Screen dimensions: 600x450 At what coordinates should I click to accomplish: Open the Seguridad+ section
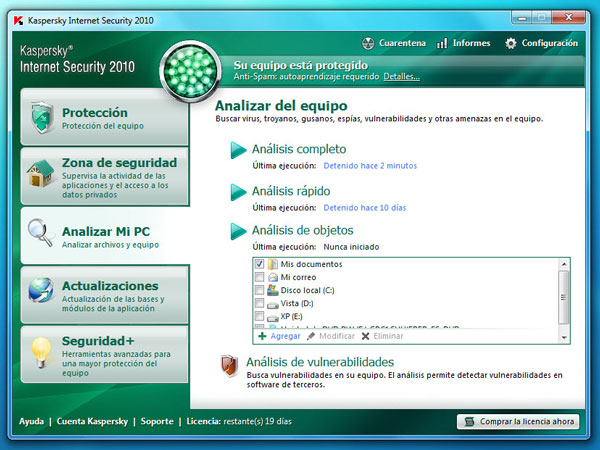point(104,354)
